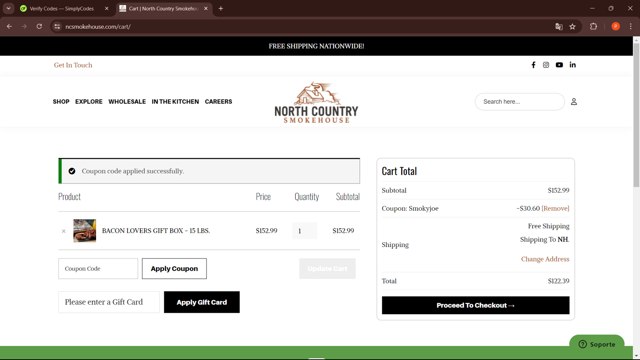Open the user account icon
640x360 pixels.
click(573, 102)
